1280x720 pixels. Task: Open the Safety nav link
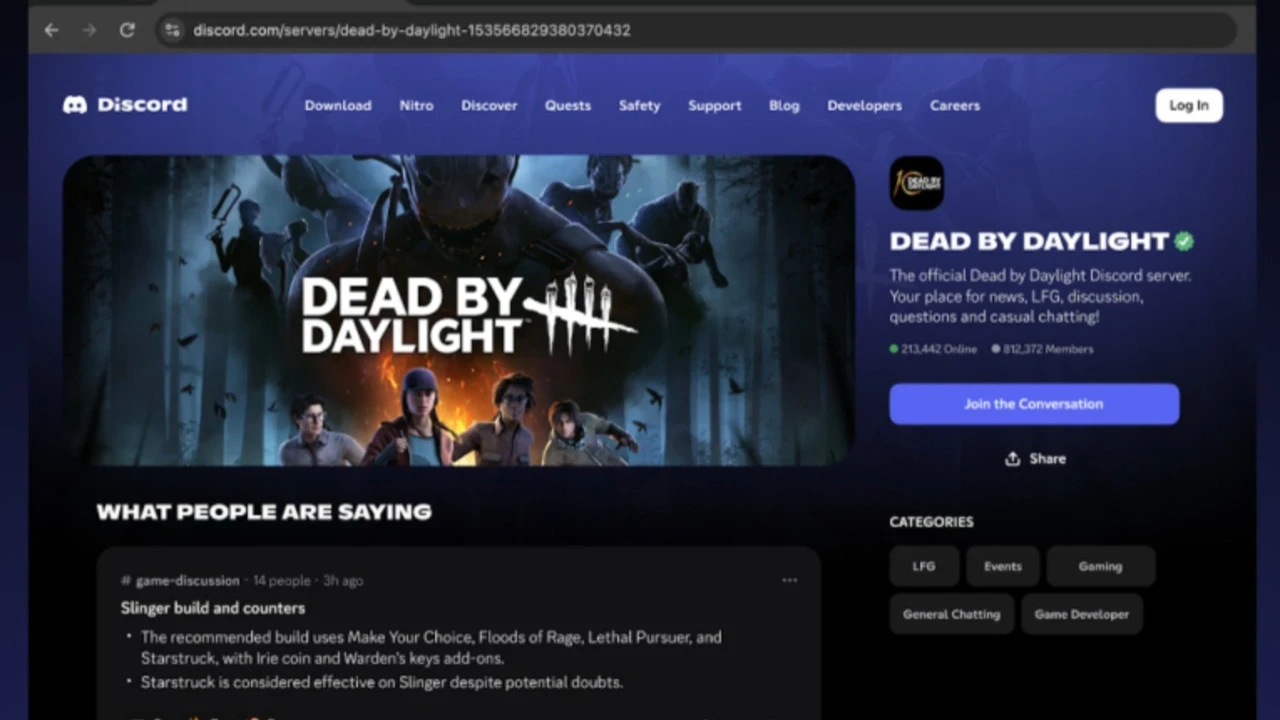pyautogui.click(x=639, y=105)
